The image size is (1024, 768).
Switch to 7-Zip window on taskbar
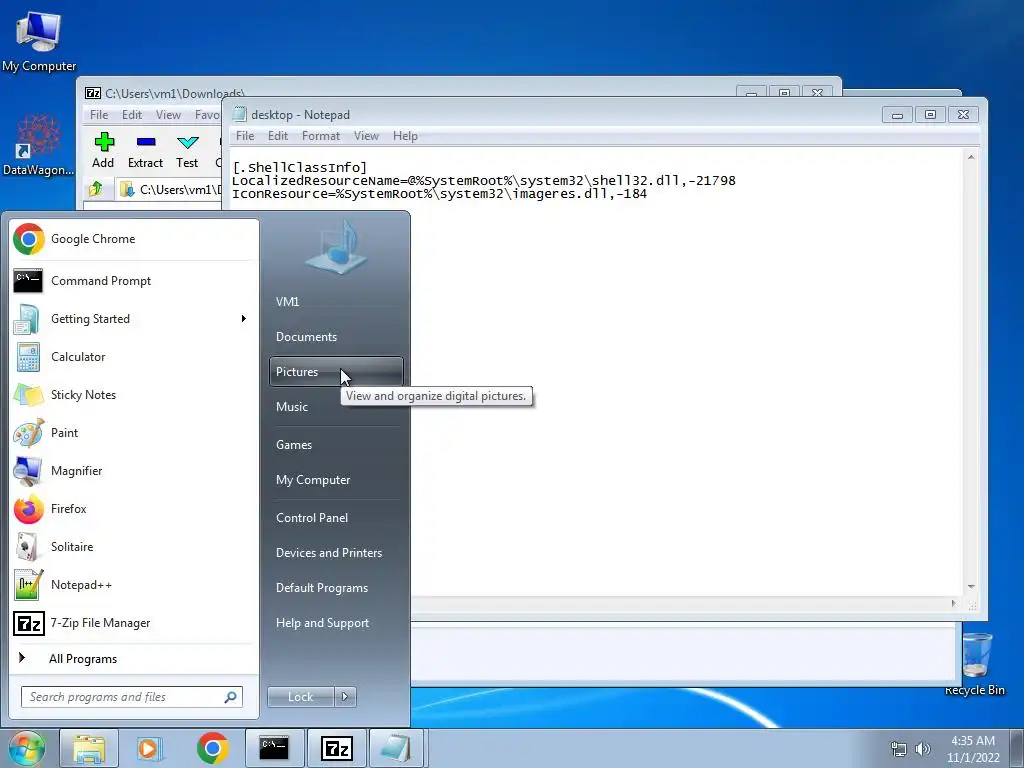coord(337,748)
